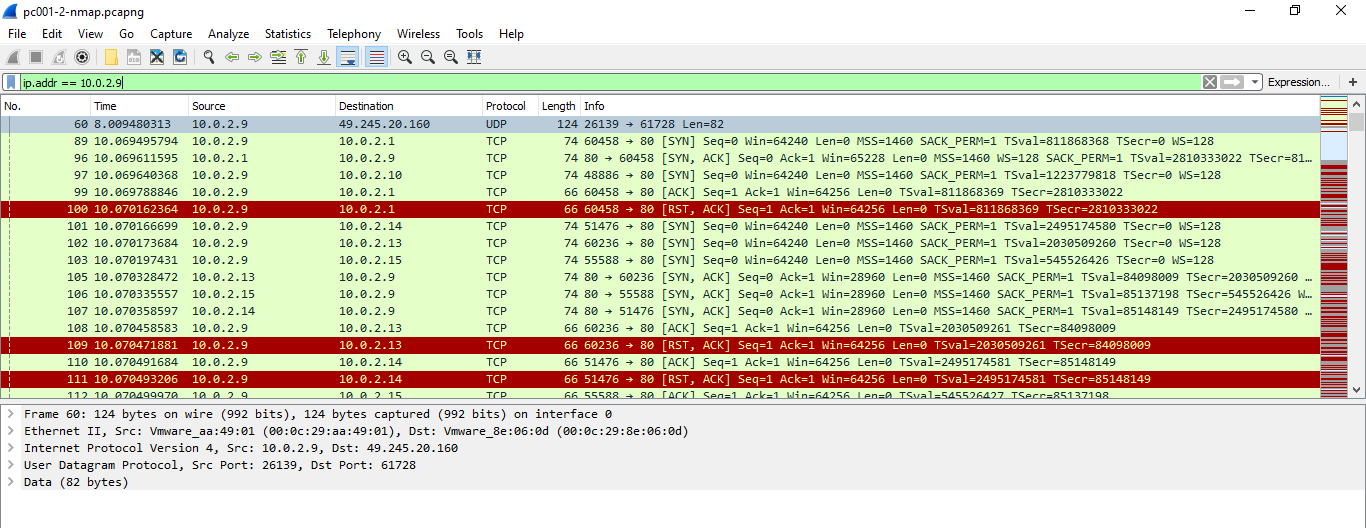The image size is (1366, 528).
Task: Expand the User Datagram Protocol tree item
Action: [x=10, y=465]
